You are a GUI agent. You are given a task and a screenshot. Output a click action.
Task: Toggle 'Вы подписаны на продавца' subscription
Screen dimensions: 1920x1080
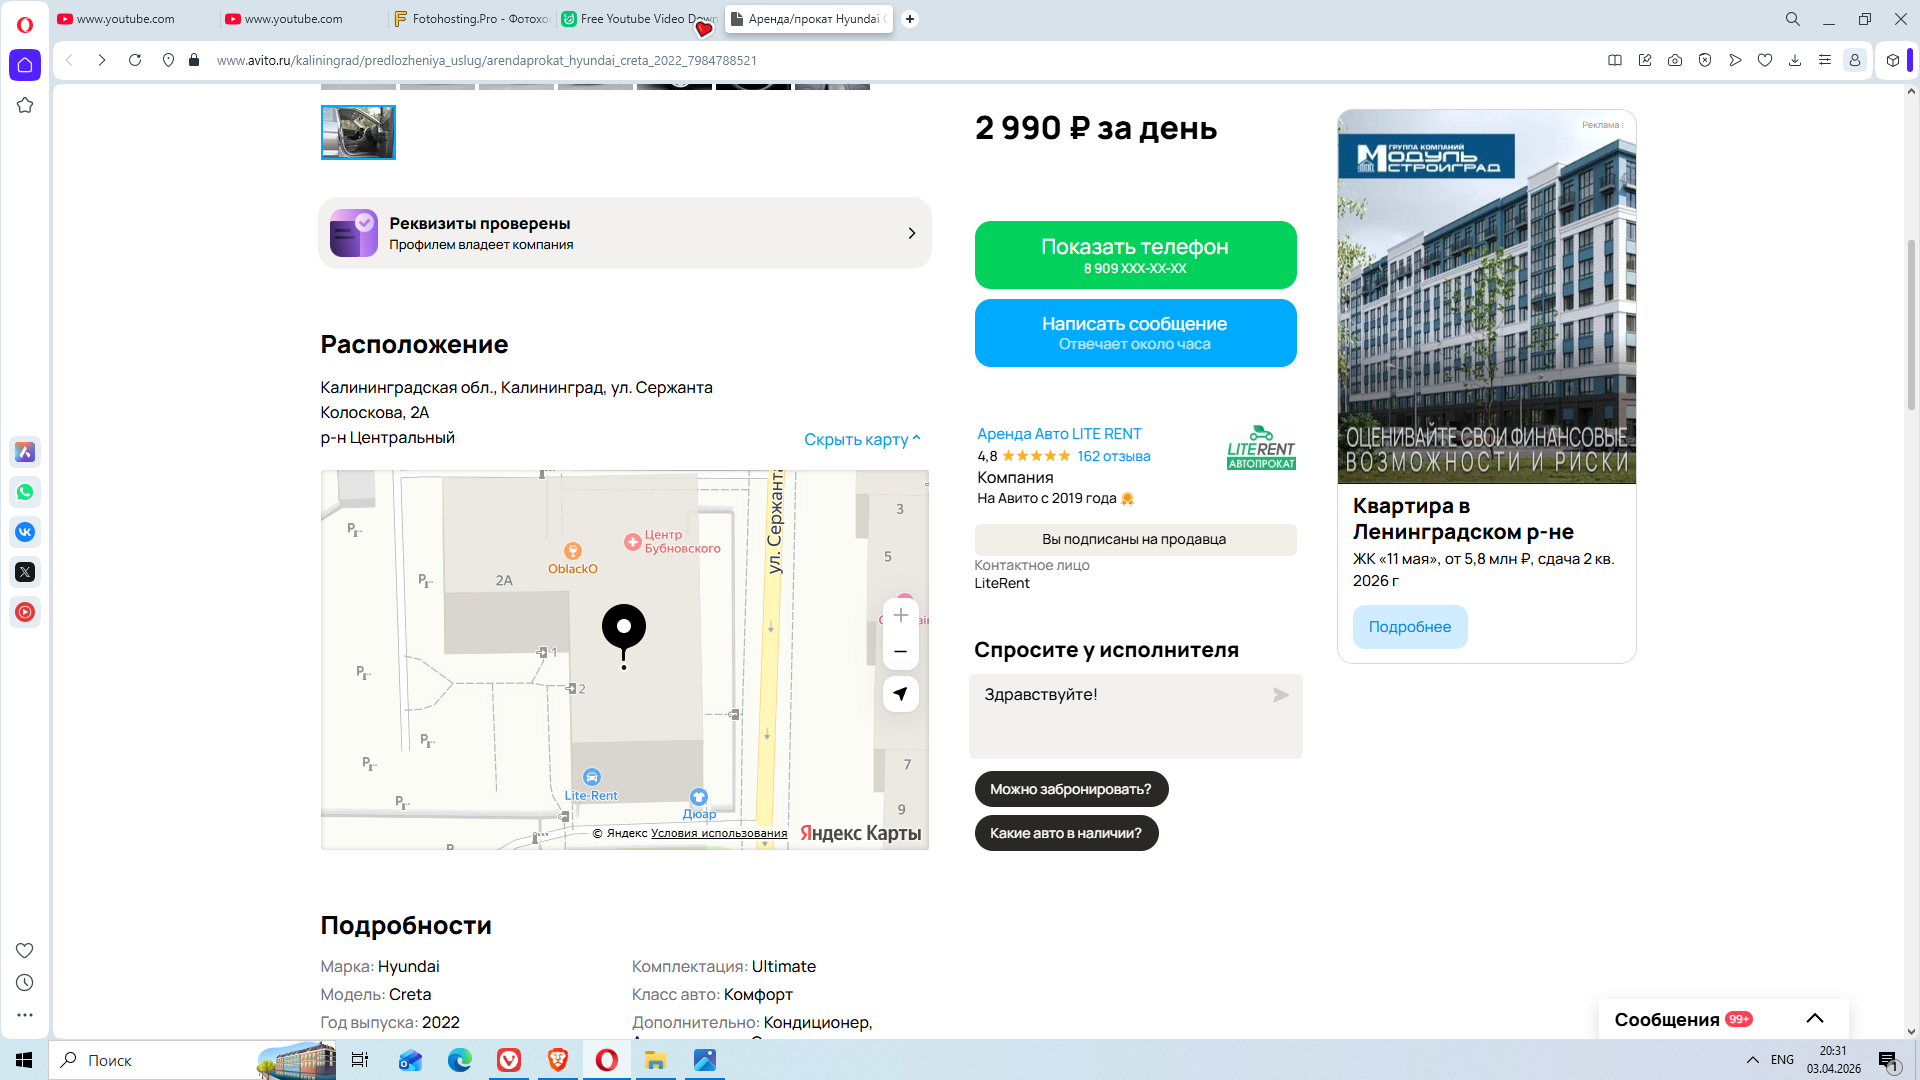click(x=1134, y=539)
